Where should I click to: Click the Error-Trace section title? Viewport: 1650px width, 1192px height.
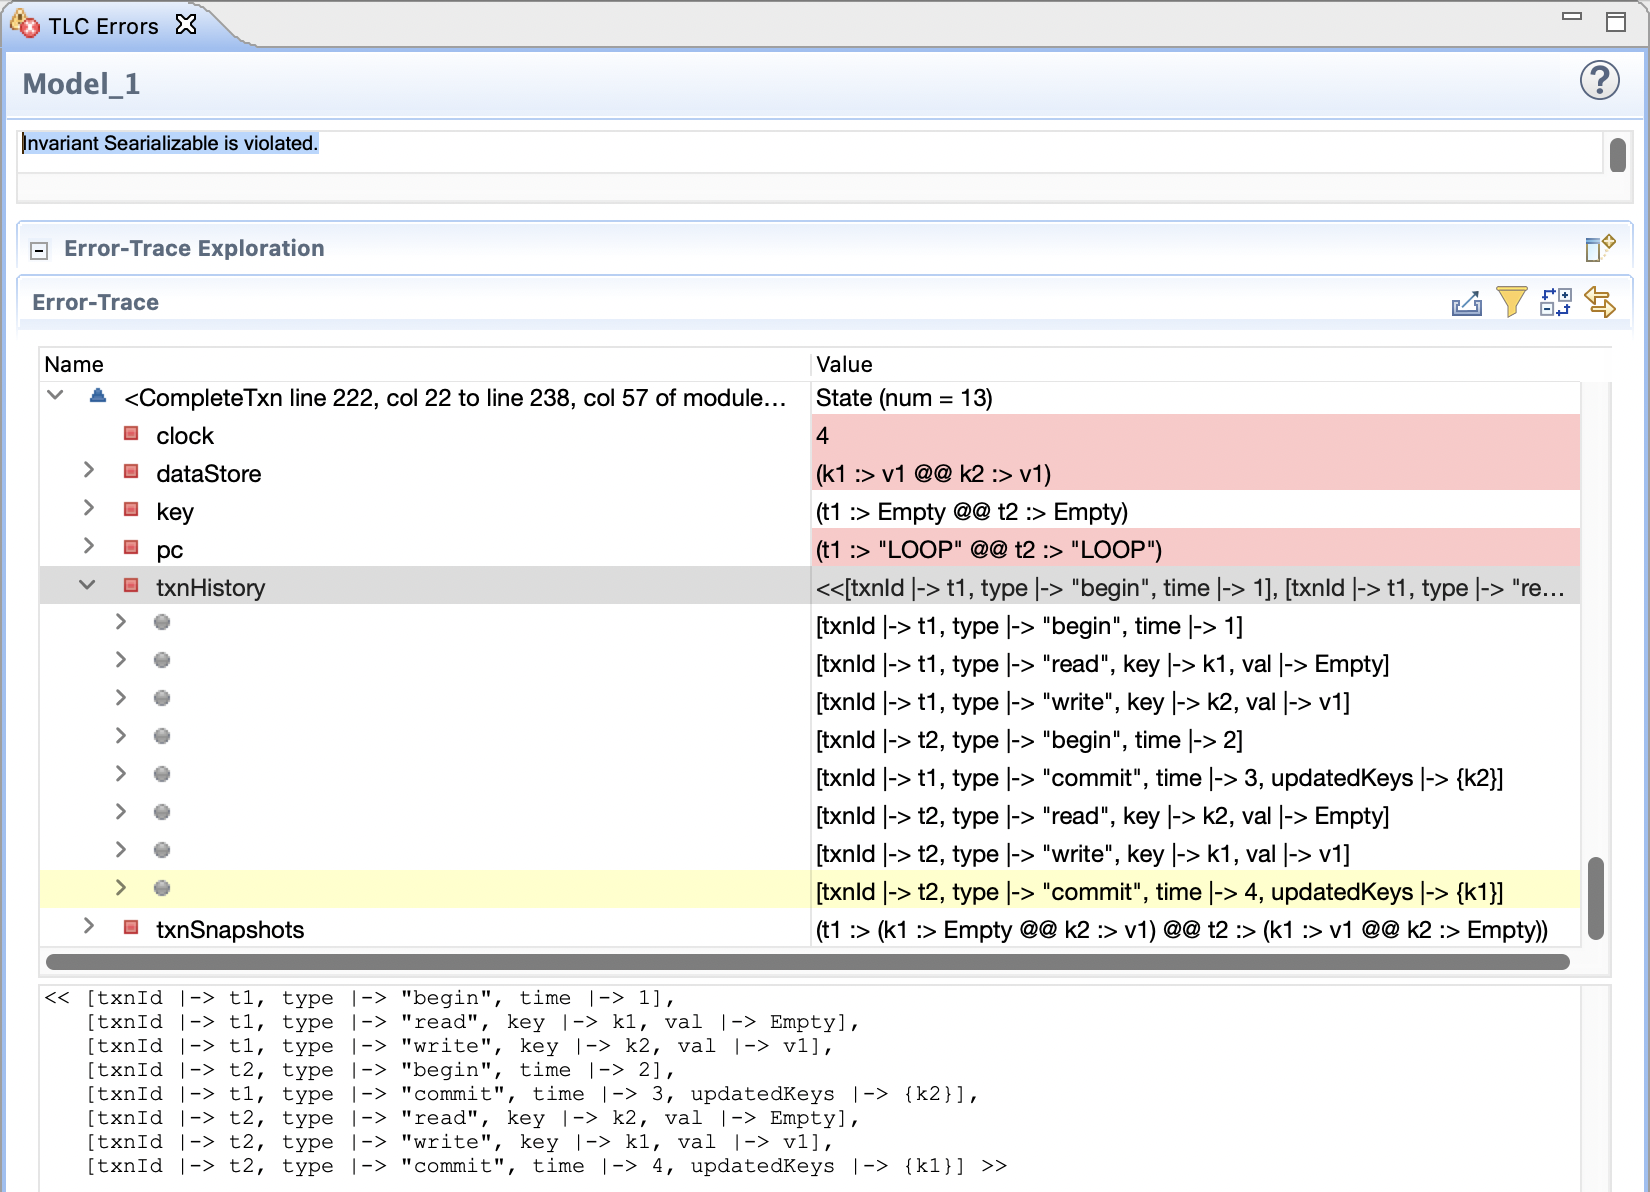(95, 302)
